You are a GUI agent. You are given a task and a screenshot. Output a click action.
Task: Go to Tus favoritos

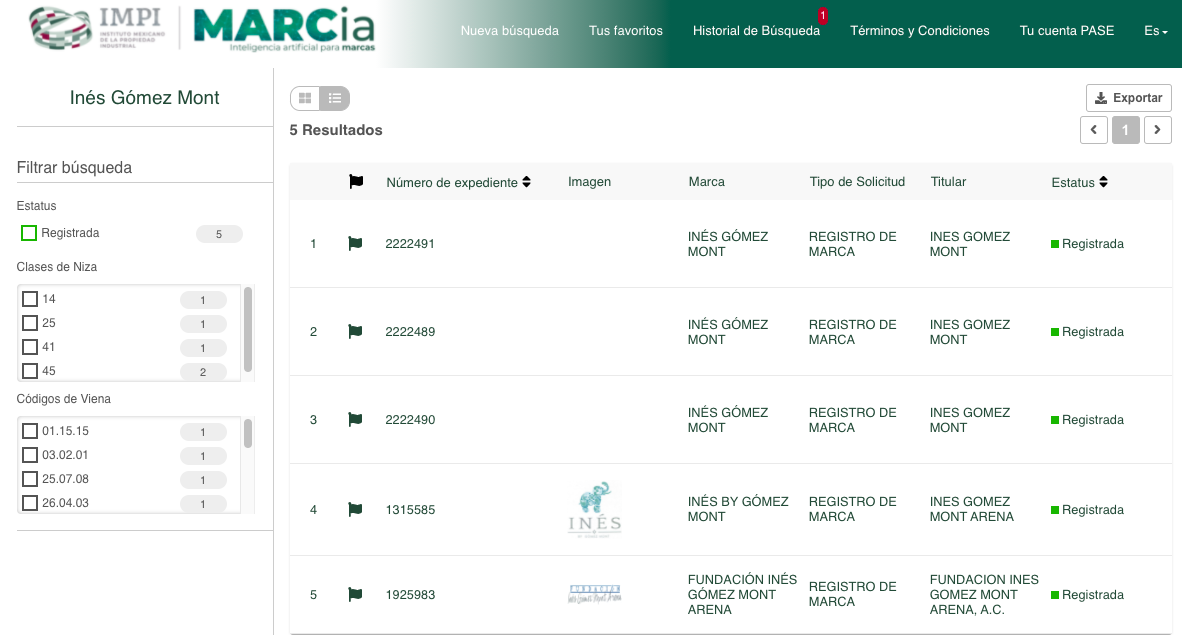[x=626, y=31]
